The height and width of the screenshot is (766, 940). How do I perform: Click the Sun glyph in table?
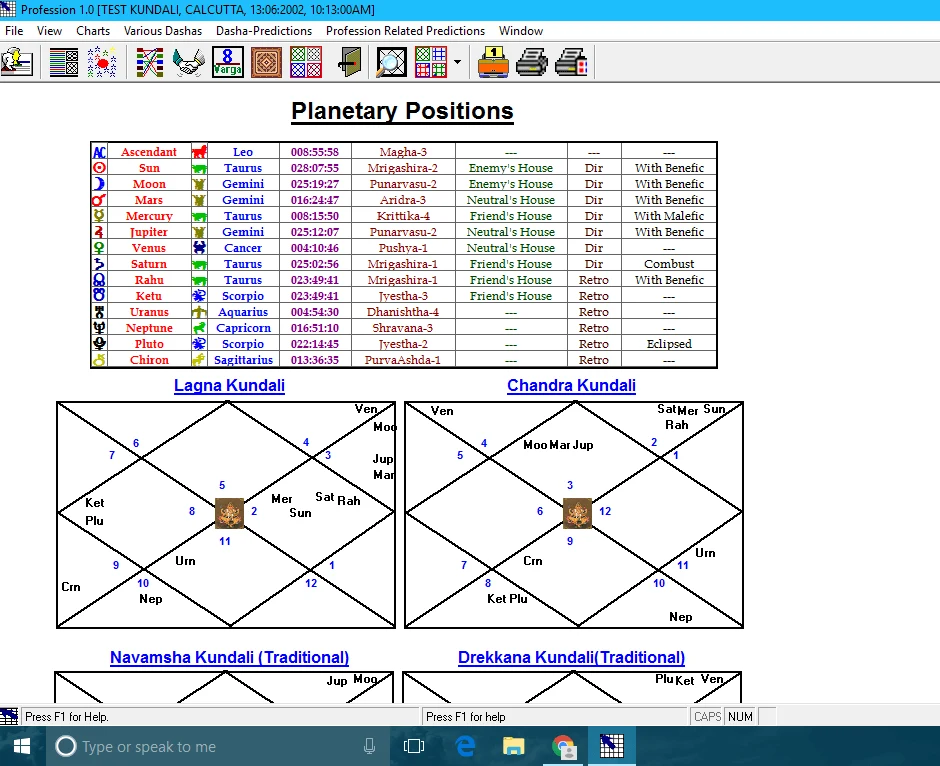pyautogui.click(x=99, y=168)
